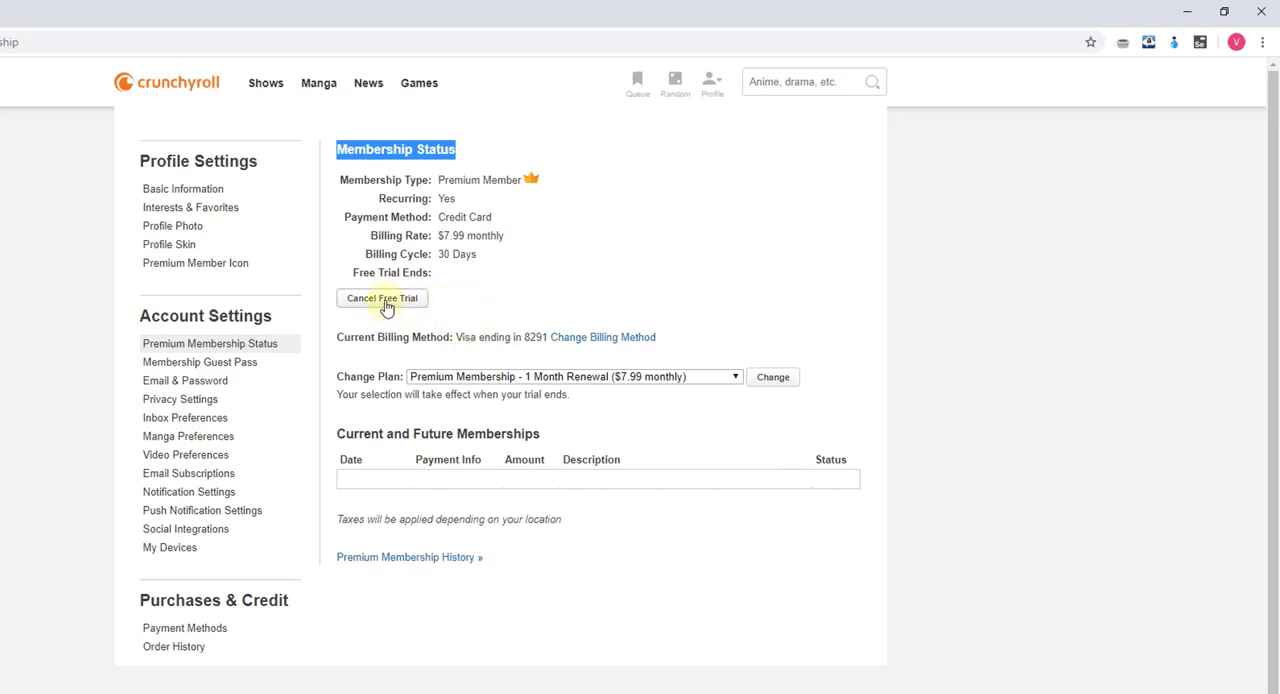The image size is (1280, 694).
Task: Click the Crunchyroll logo
Action: pyautogui.click(x=167, y=82)
